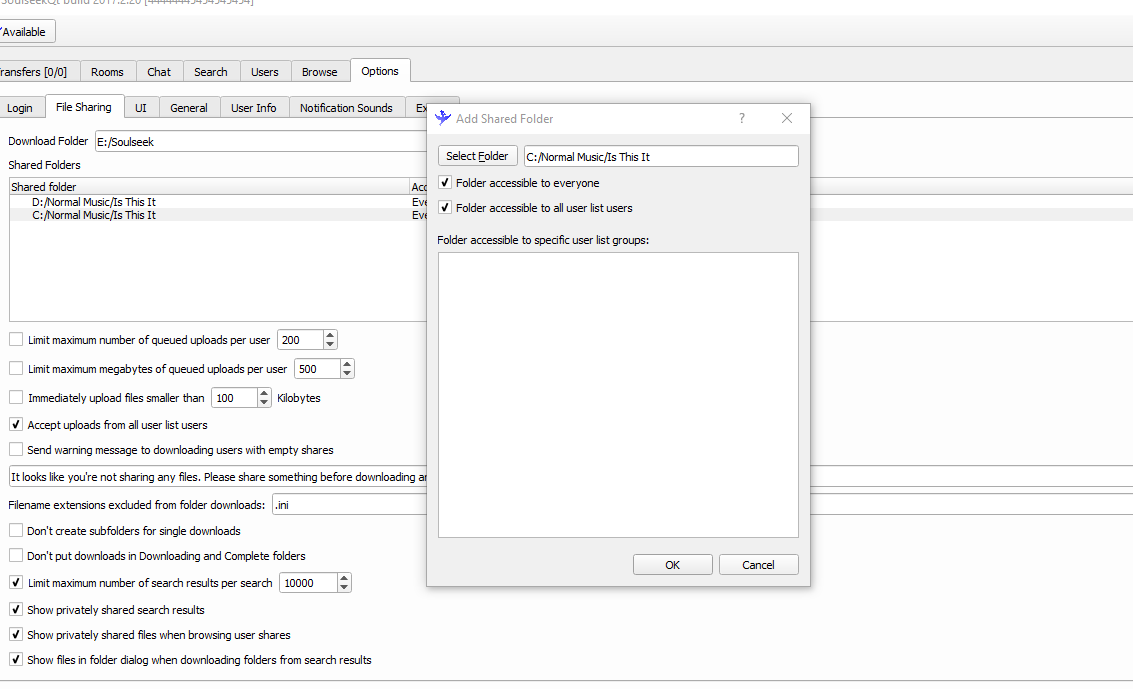Click the empty shares warning message field

pos(218,477)
